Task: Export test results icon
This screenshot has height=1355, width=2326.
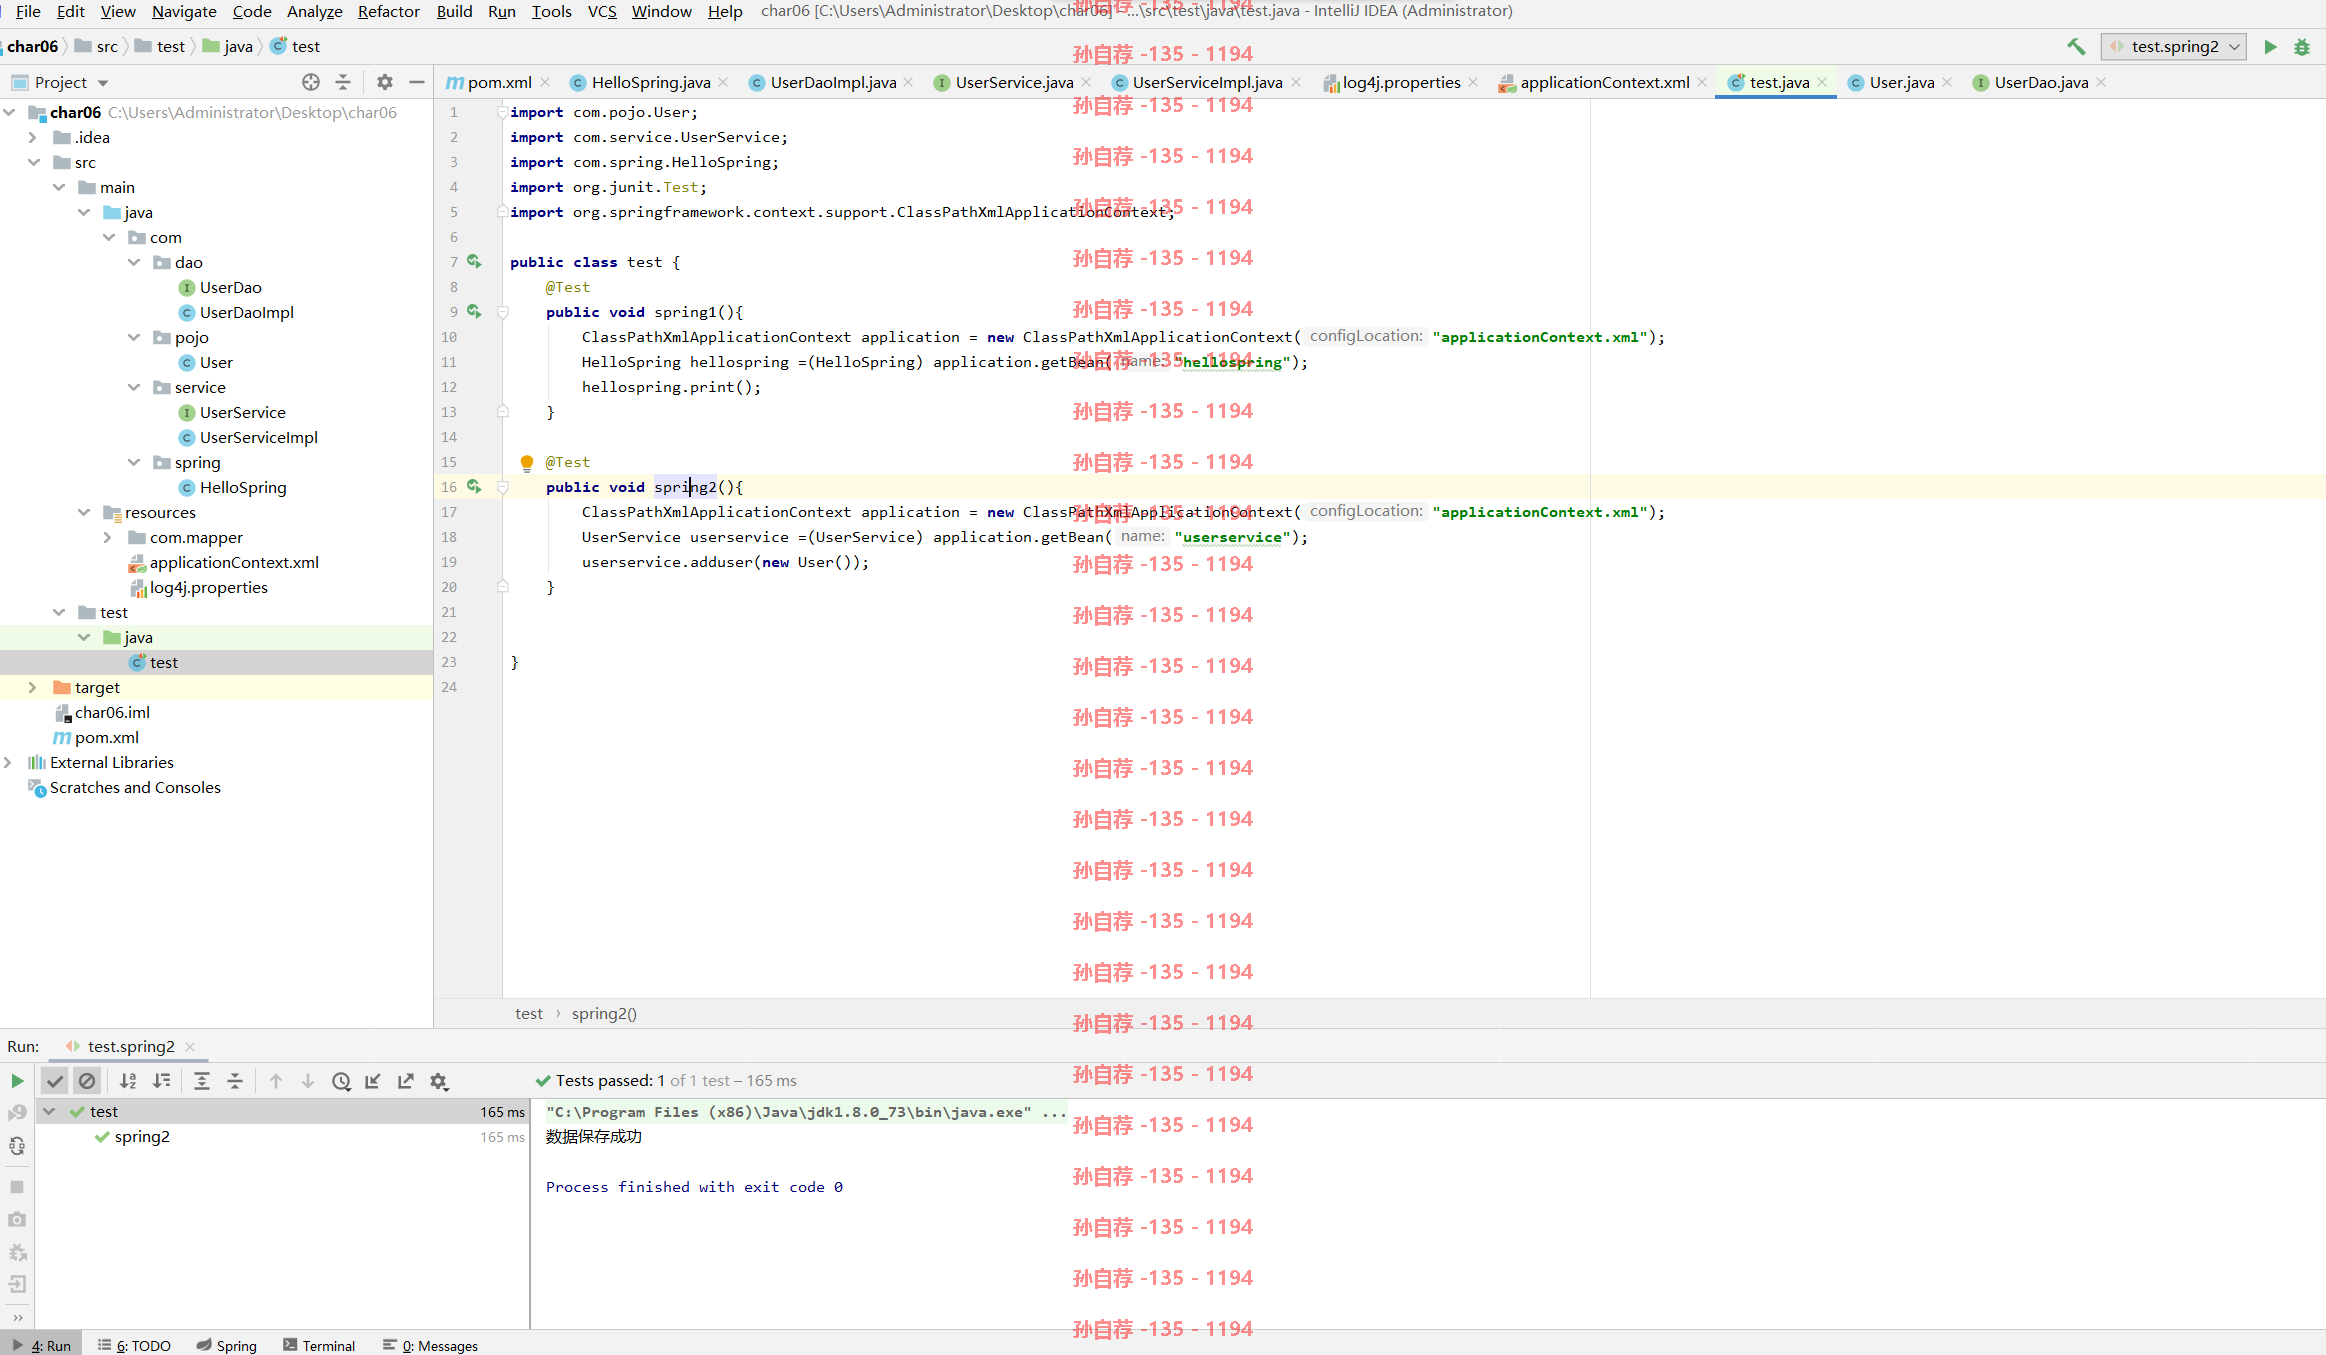Action: click(406, 1081)
